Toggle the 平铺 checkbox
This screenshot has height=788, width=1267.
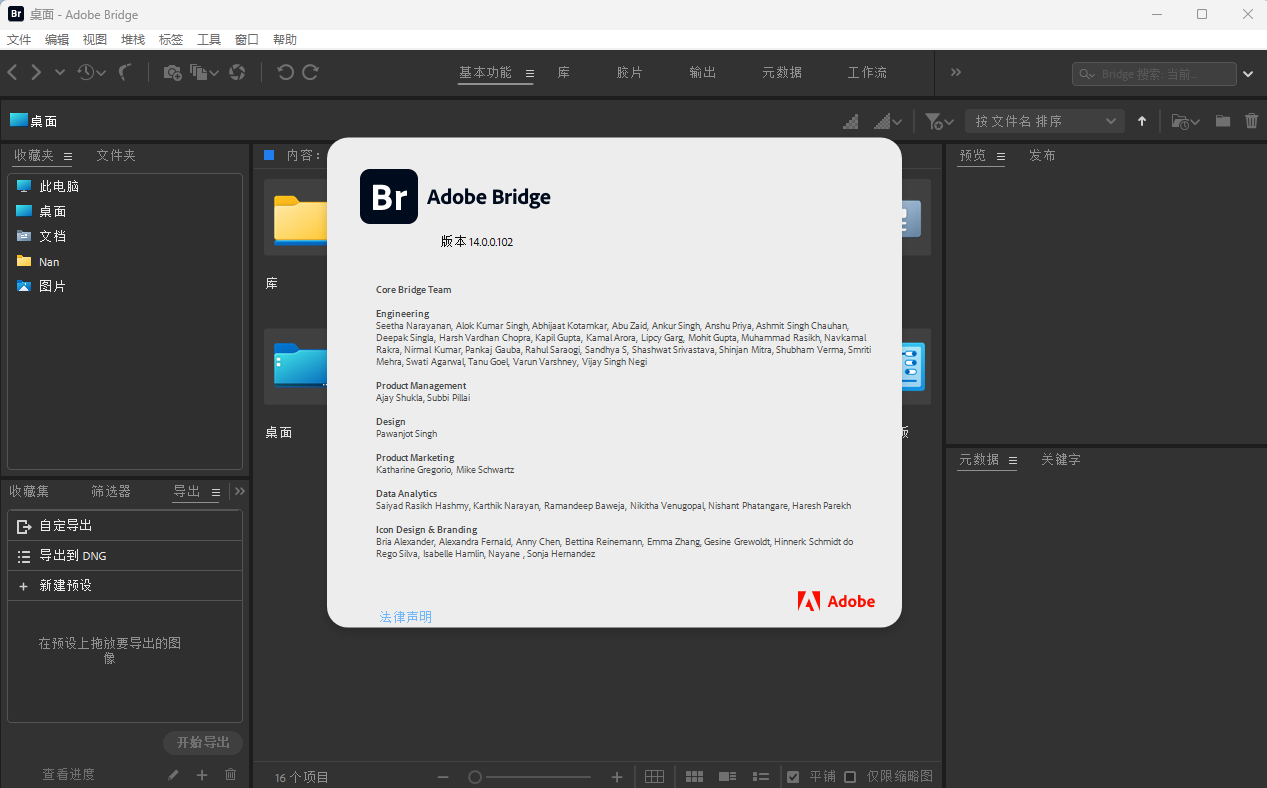(793, 777)
